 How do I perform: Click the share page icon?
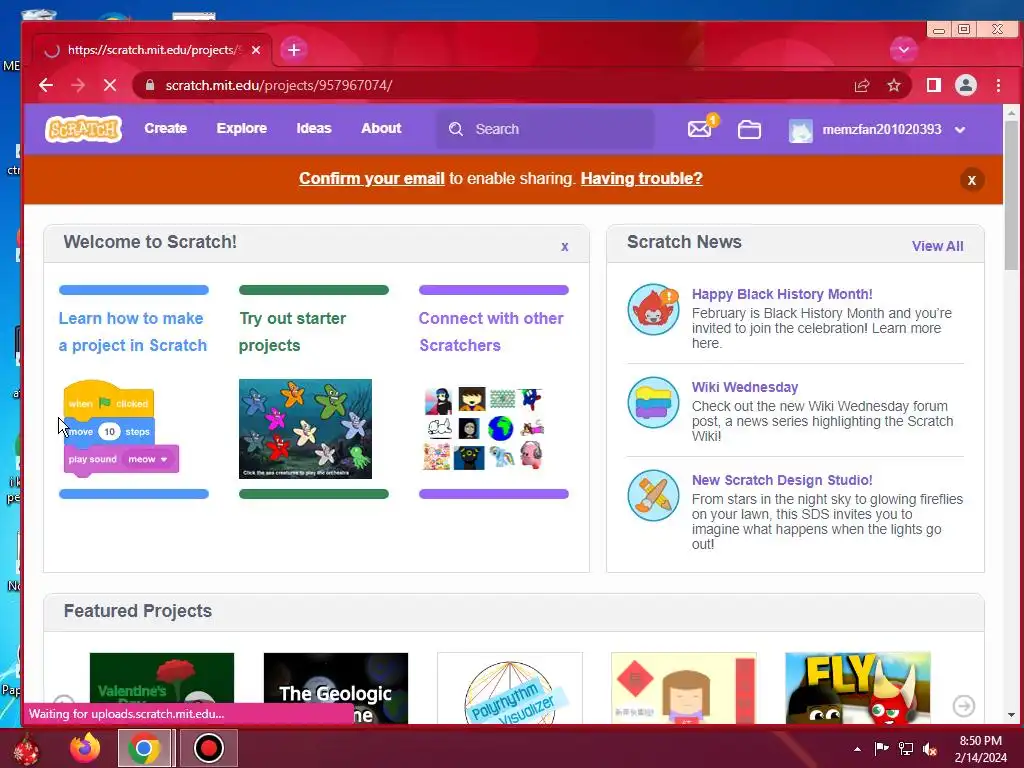tap(861, 85)
